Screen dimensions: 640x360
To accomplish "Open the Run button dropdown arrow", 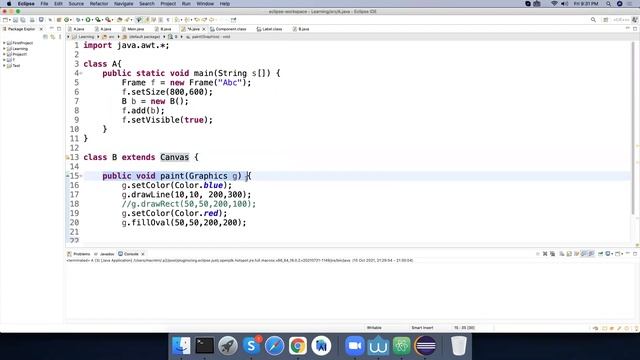I will coord(92,20).
